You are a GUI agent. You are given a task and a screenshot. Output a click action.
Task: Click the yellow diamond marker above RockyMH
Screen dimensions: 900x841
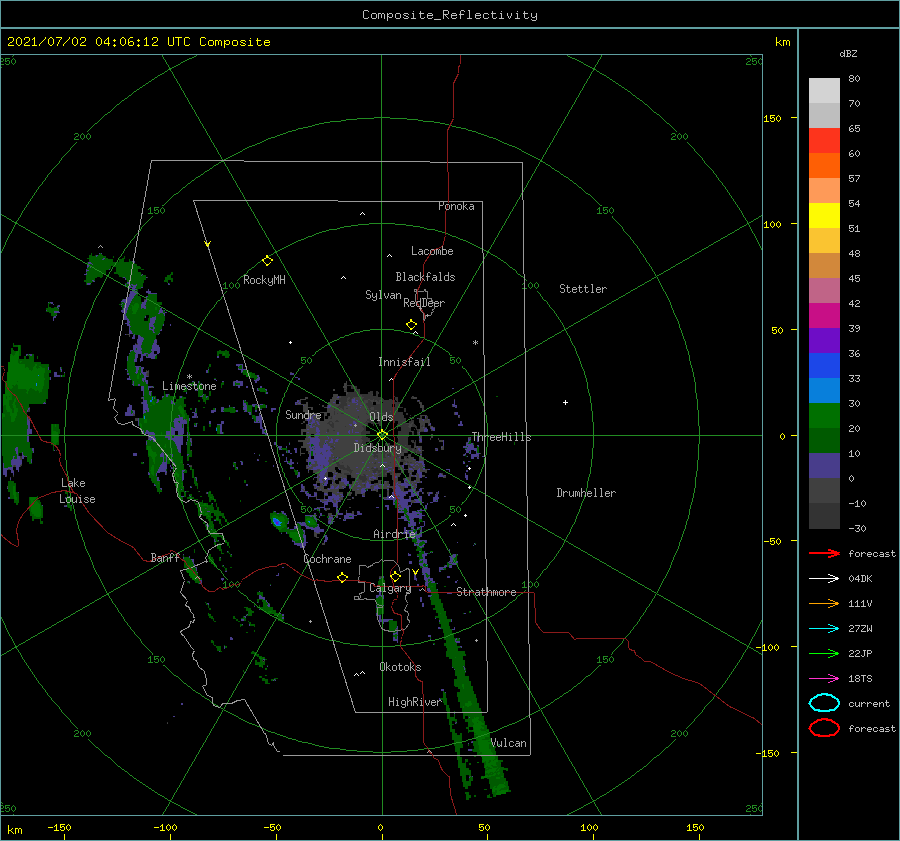point(267,261)
